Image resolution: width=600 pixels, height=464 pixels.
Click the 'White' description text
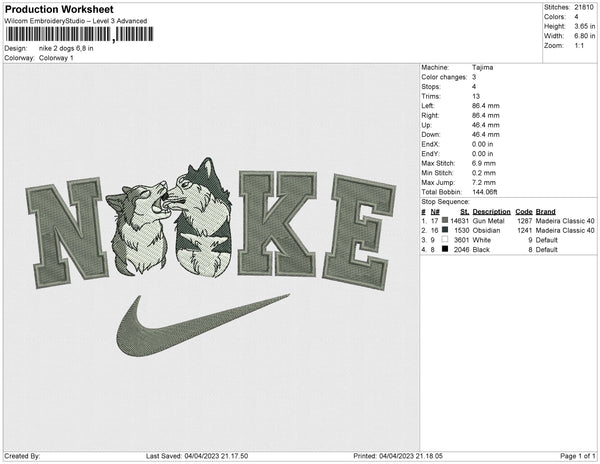[x=482, y=240]
